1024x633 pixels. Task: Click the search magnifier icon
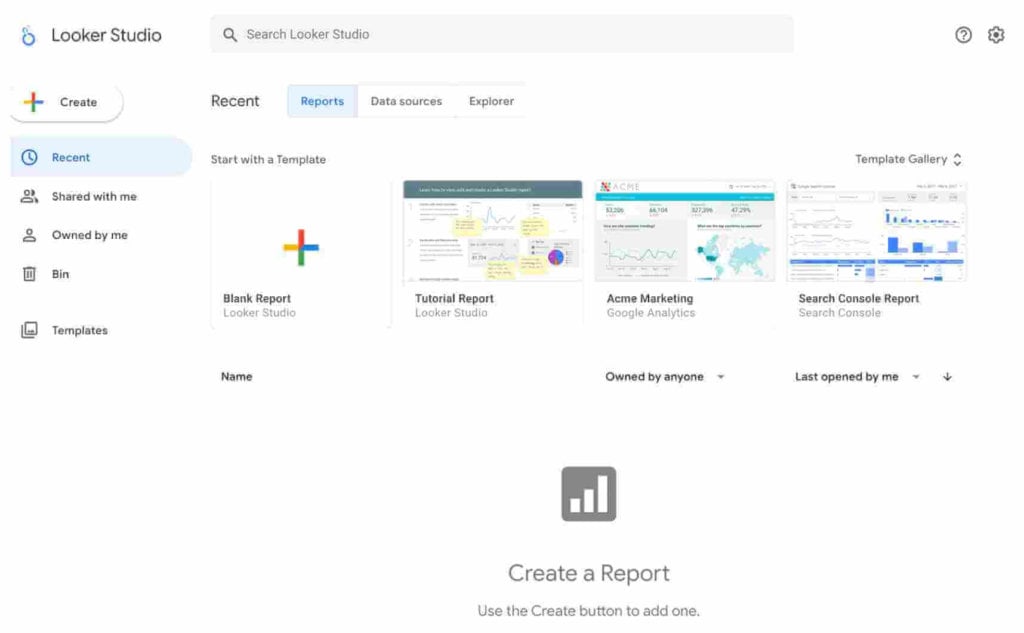pyautogui.click(x=231, y=34)
